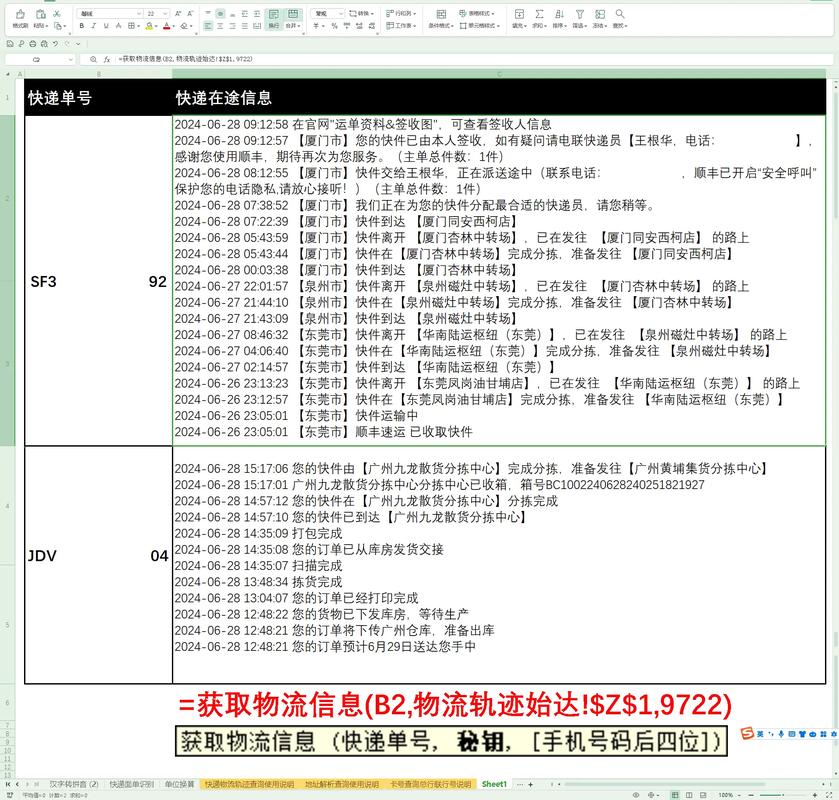Viewport: 839px width, 800px height.
Task: Toggle Italic formatting
Action: pyautogui.click(x=94, y=26)
